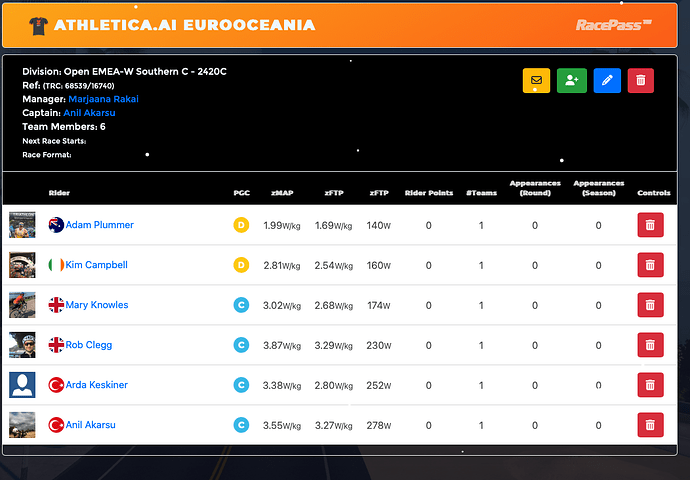Remove Kim Campbell with the trash button

[x=650, y=265]
